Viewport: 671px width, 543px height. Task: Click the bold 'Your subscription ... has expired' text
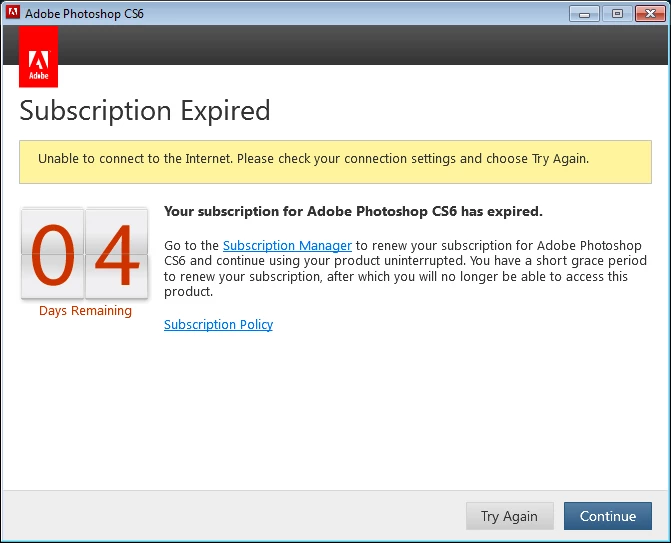[x=353, y=211]
